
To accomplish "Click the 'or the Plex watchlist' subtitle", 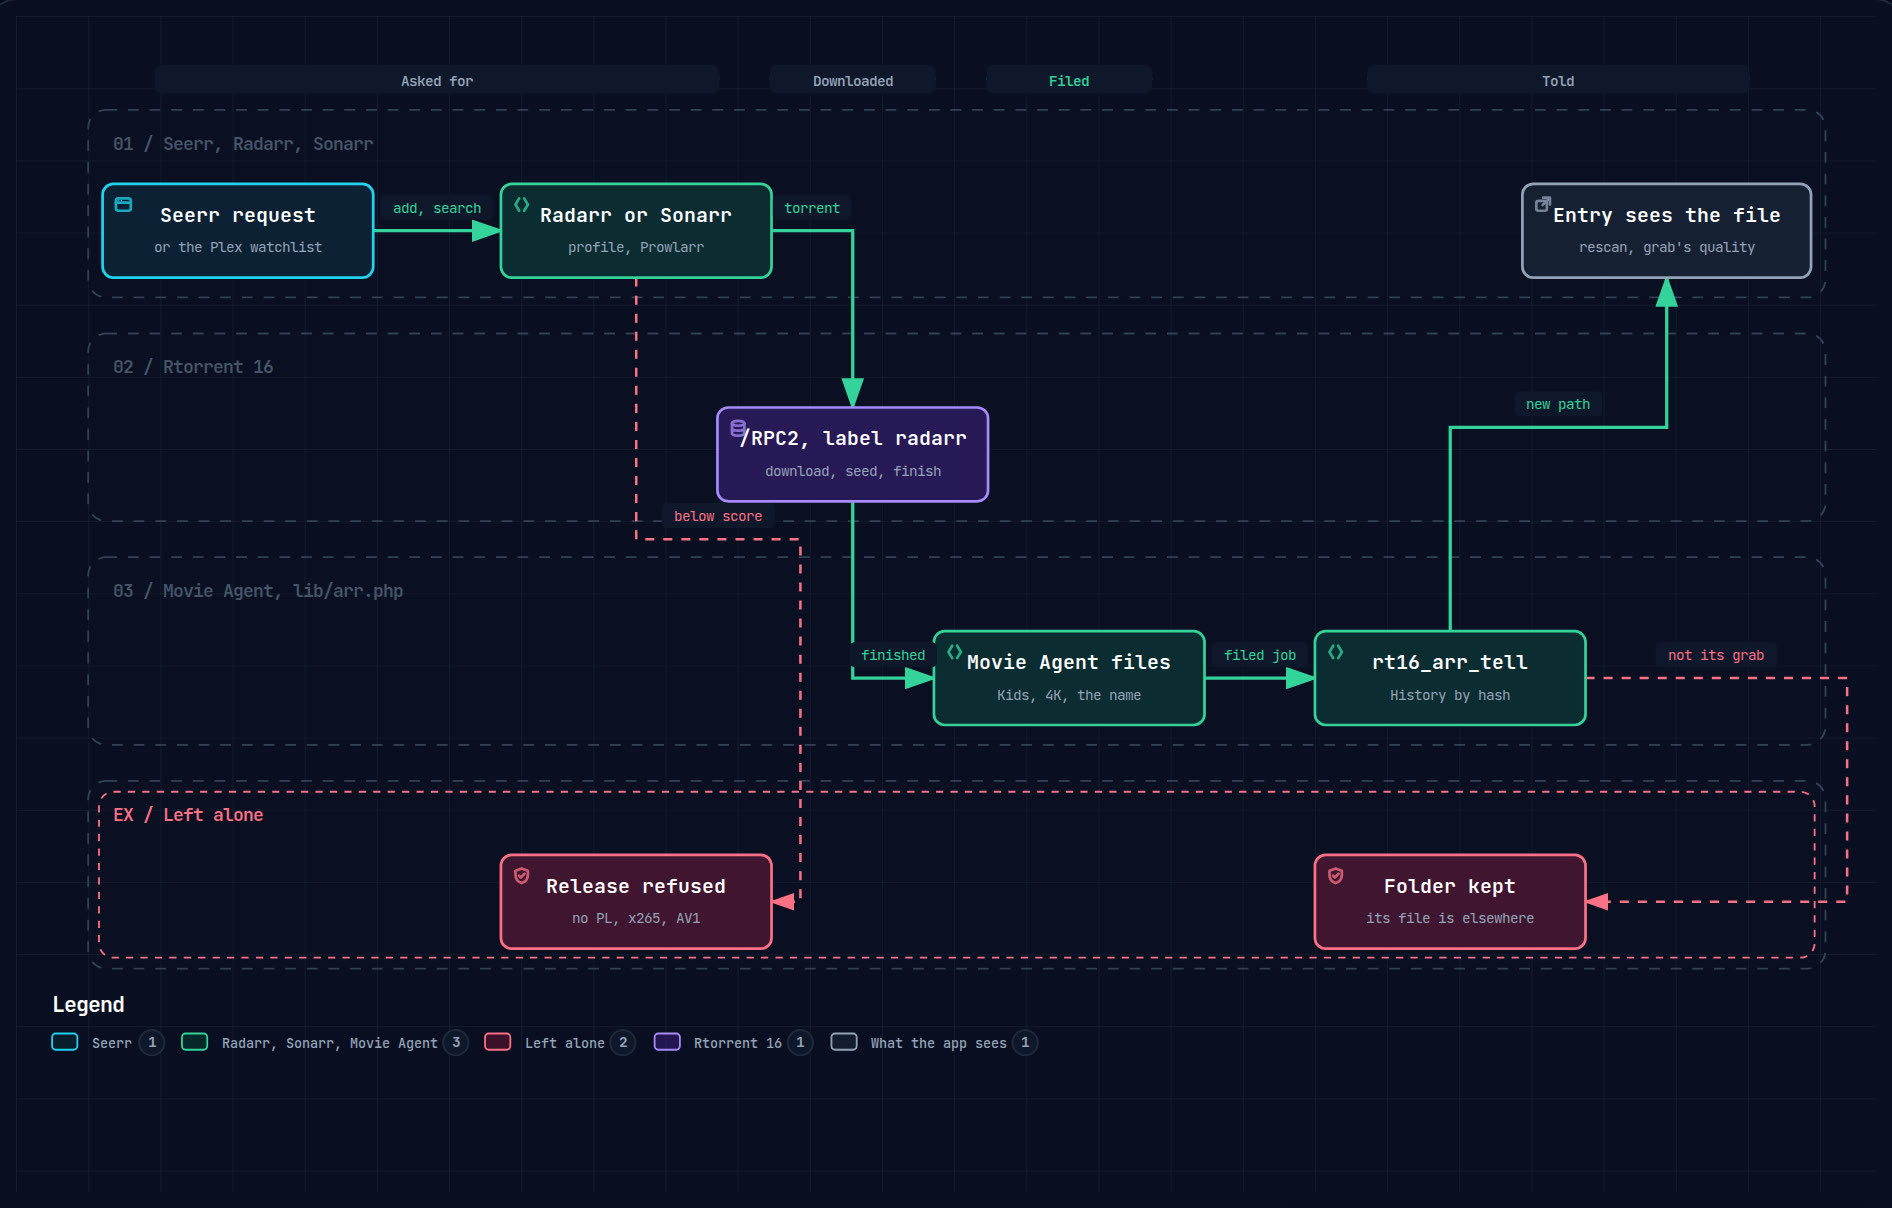I will 238,247.
